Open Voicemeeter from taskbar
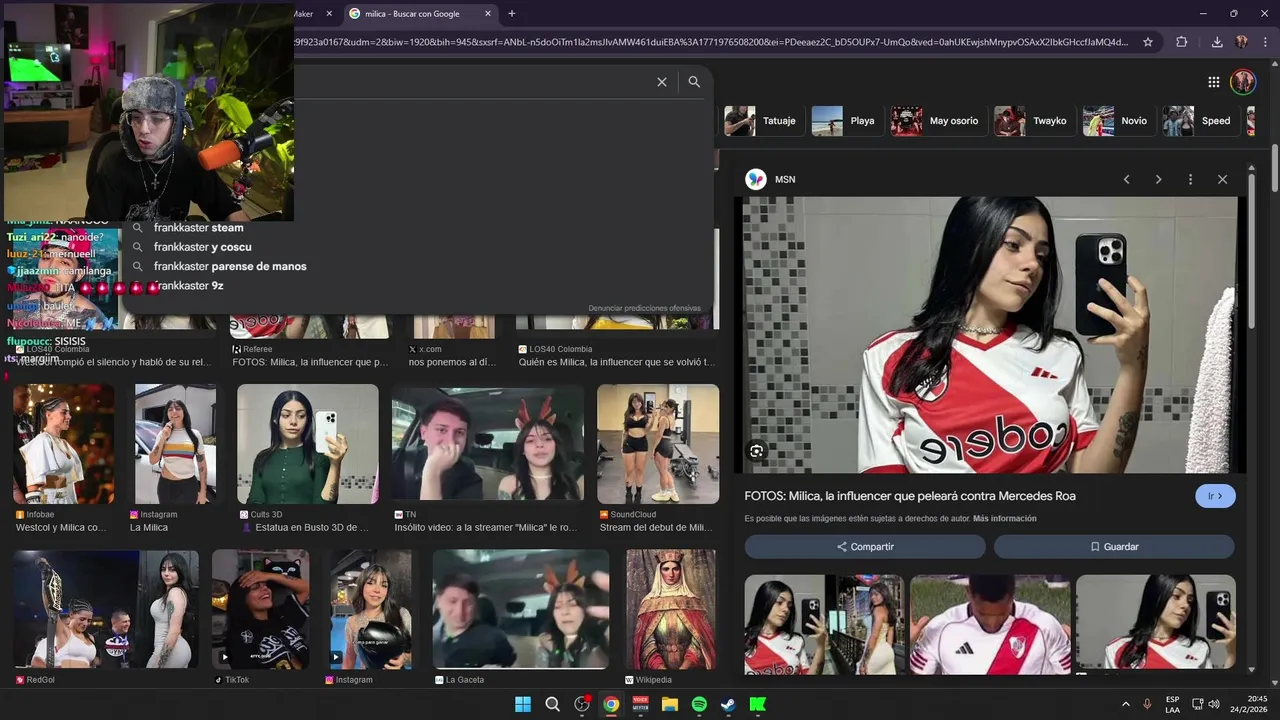Viewport: 1280px width, 720px height. (641, 704)
